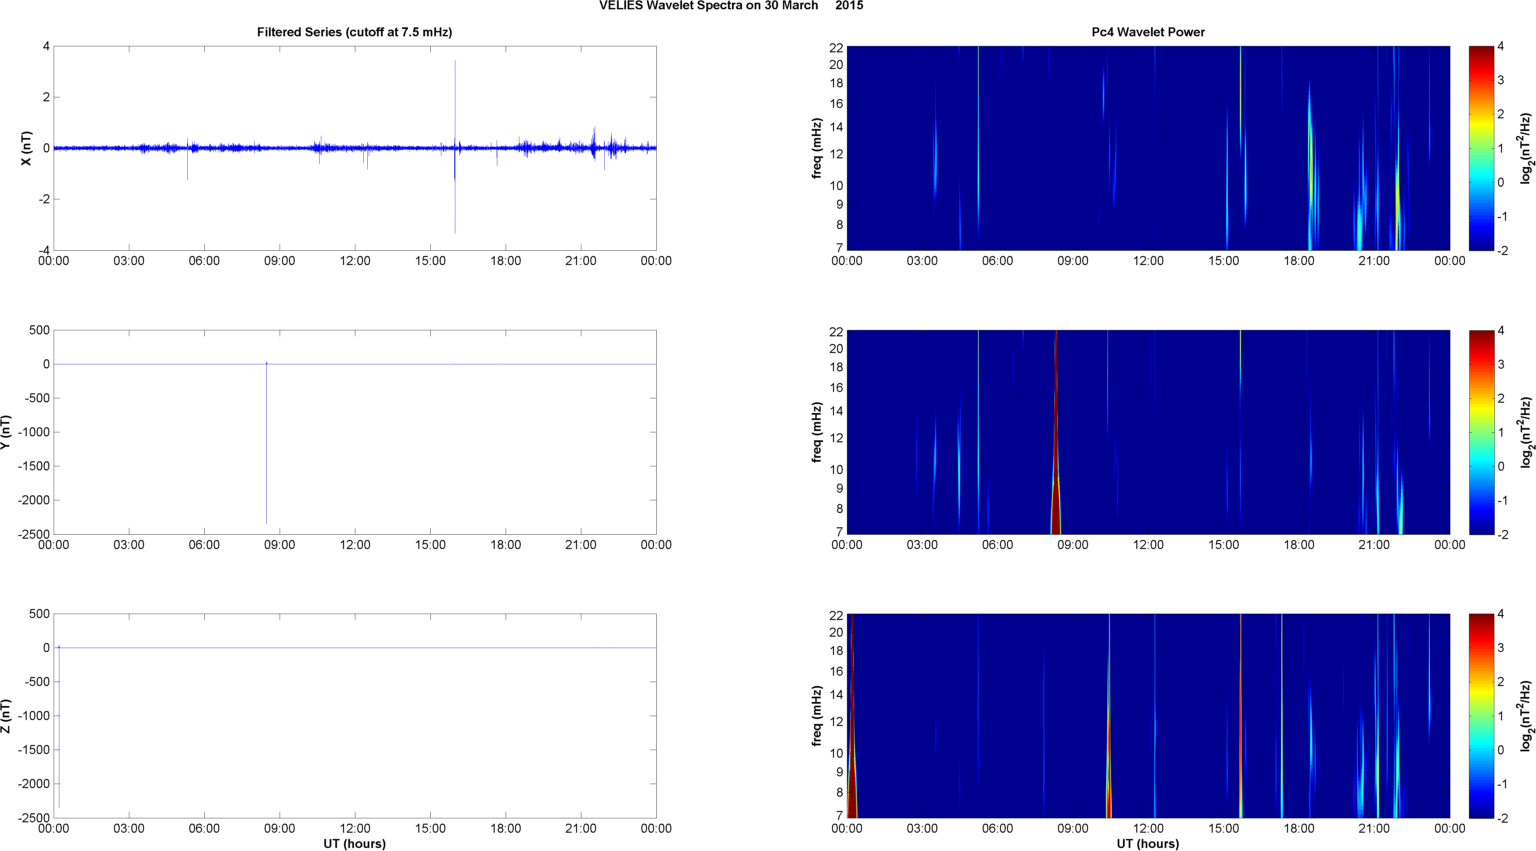Click the log2(nT²/Hz) label beside top colorbar
This screenshot has width=1536, height=851.
1525,148
